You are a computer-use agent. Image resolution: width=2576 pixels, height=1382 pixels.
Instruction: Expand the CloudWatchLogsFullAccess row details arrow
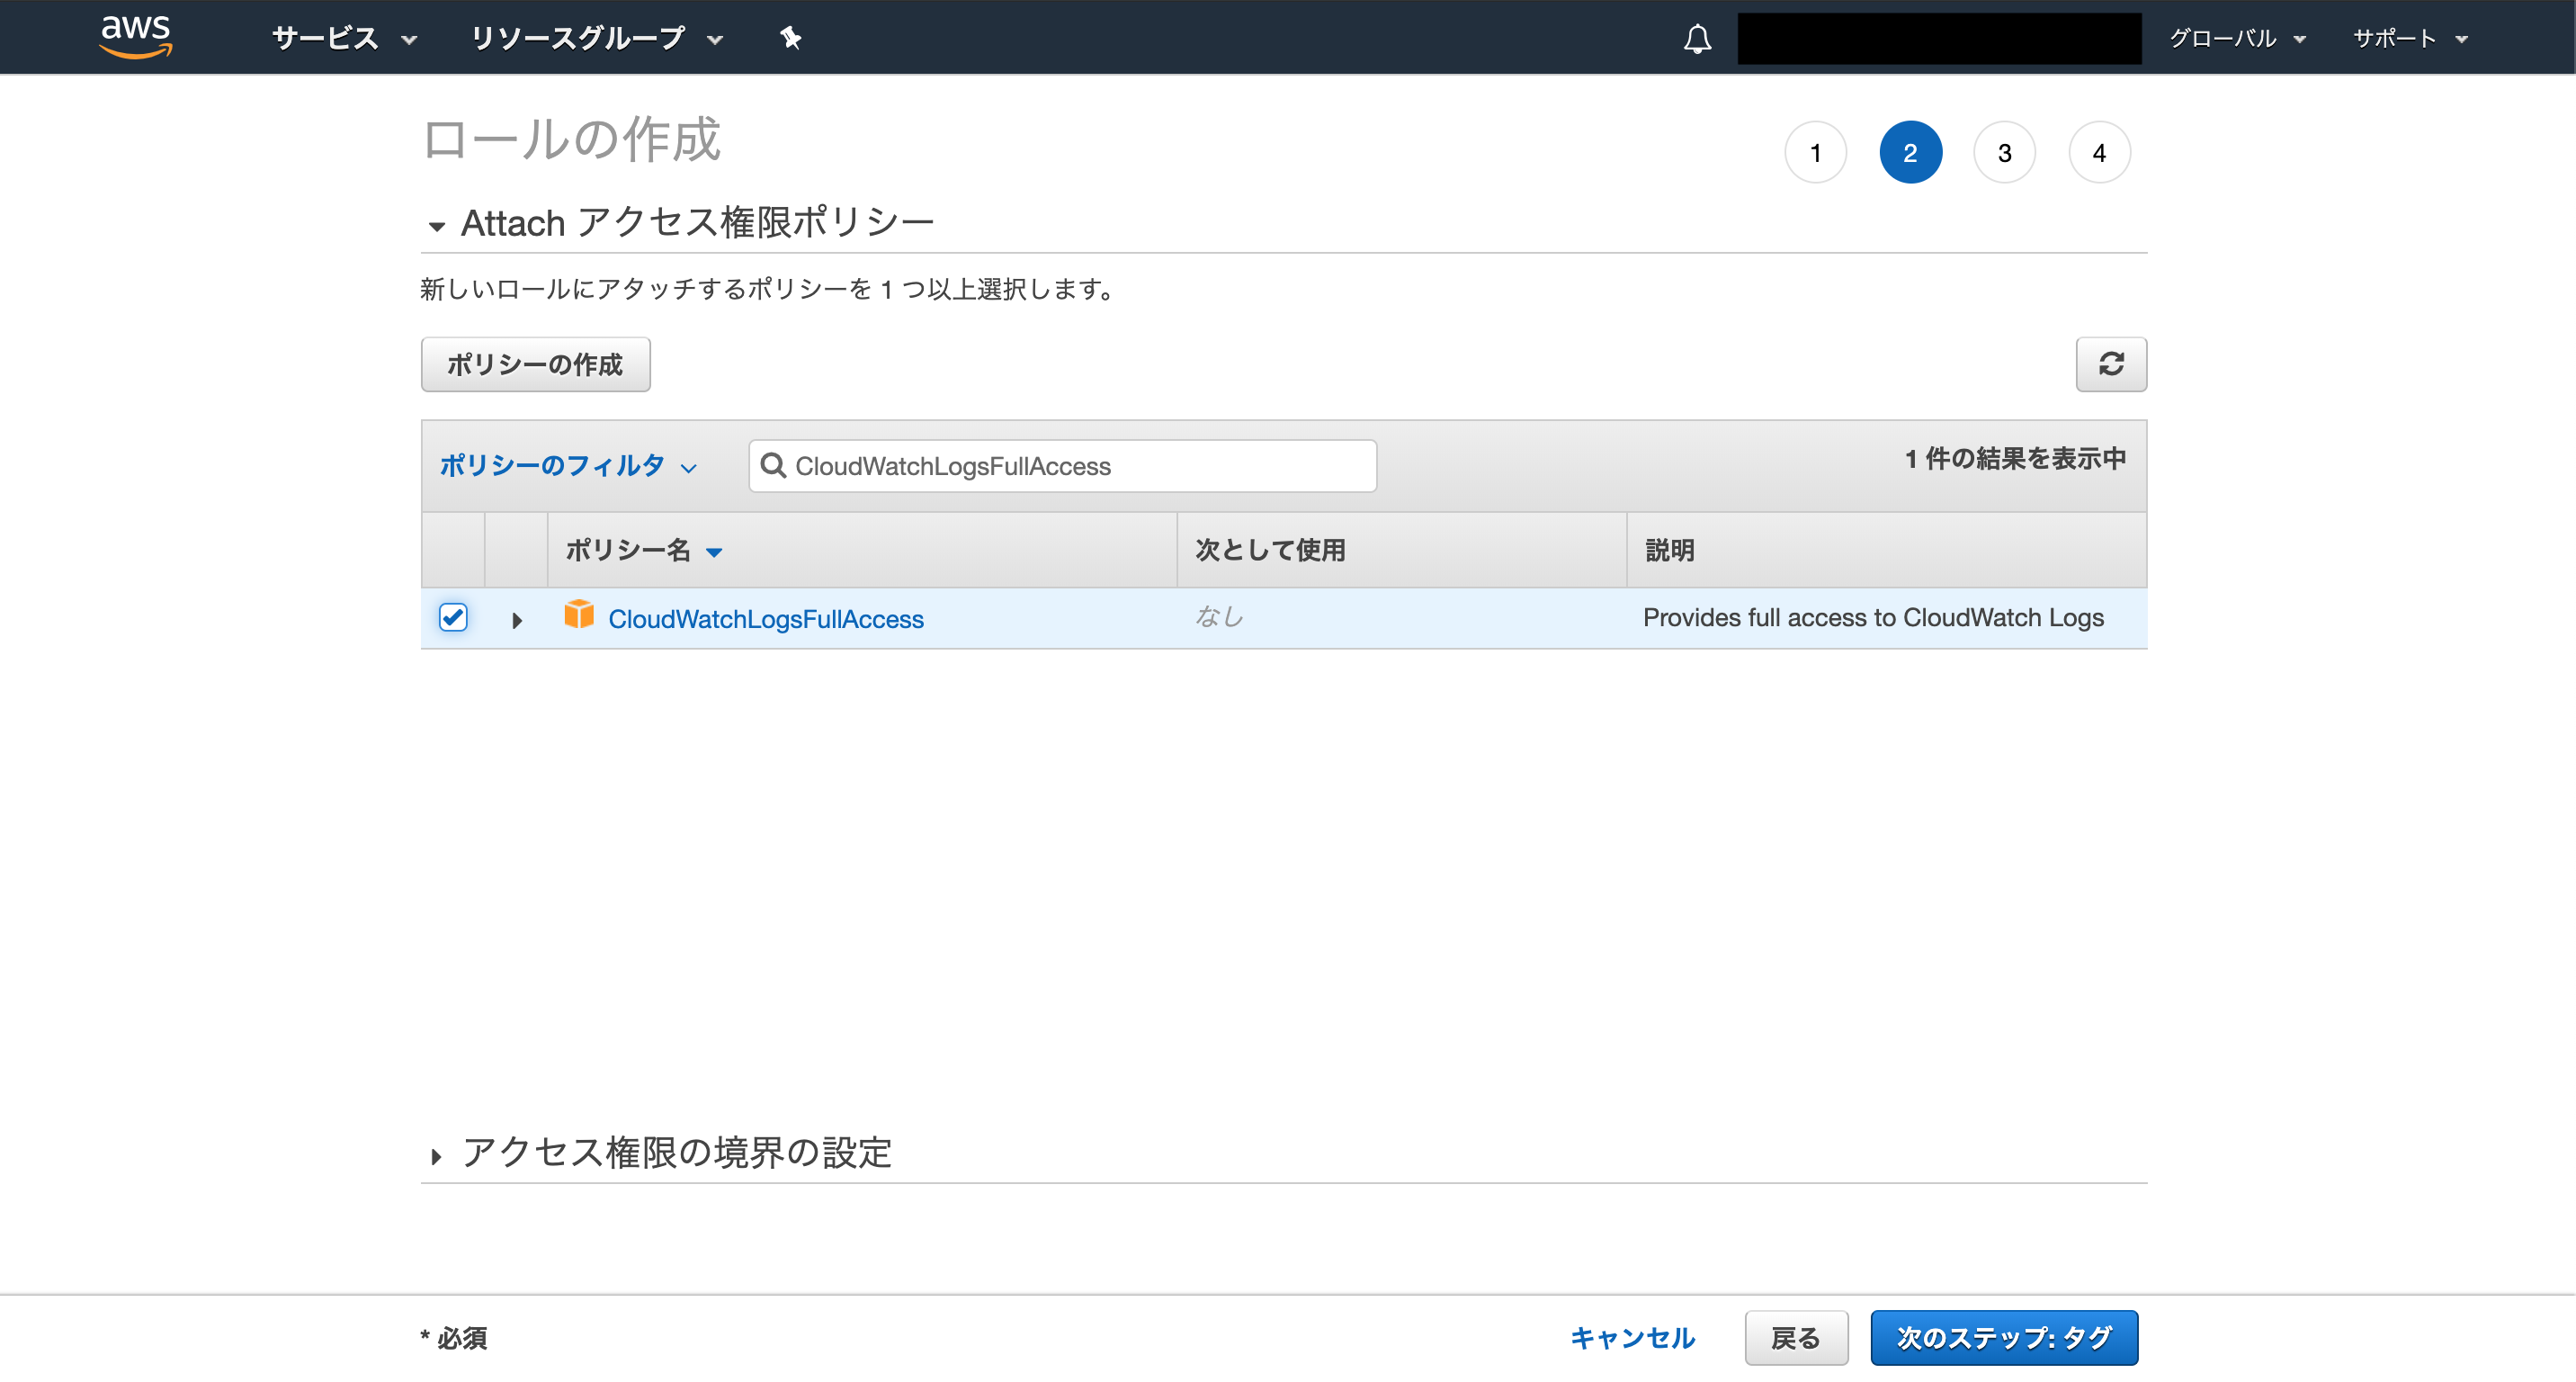click(x=516, y=620)
